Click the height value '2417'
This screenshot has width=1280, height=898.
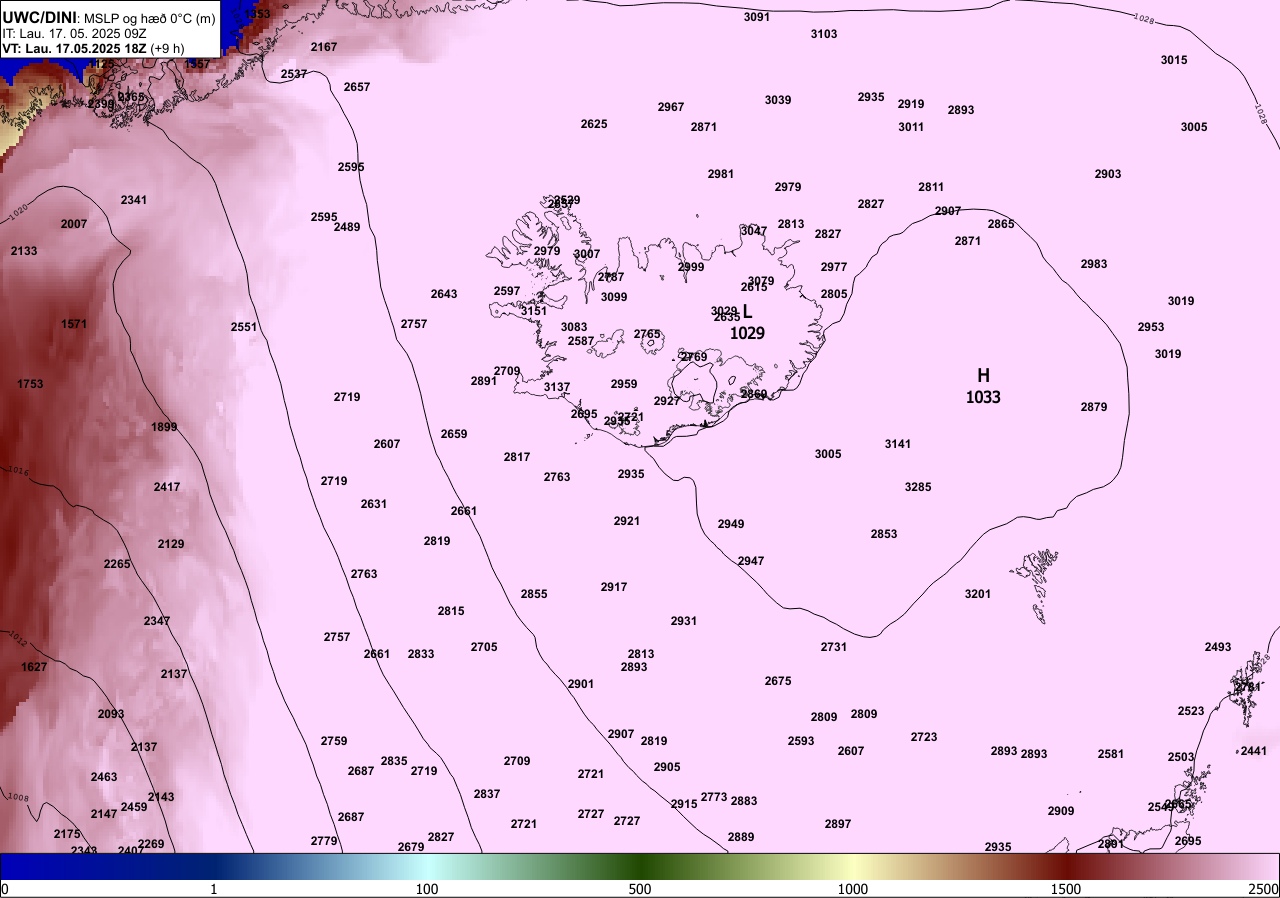tap(167, 487)
